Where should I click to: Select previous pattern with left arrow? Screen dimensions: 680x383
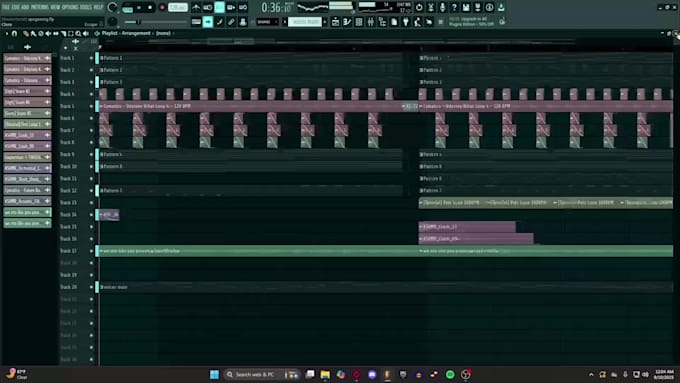285,22
